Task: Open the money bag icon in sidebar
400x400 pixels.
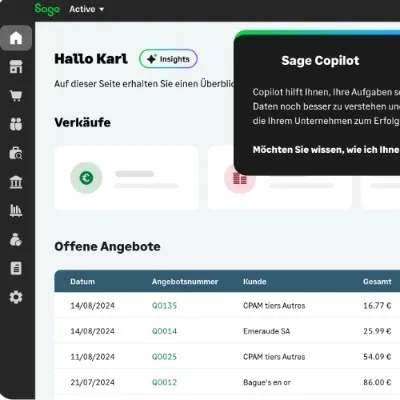Action: [x=16, y=239]
